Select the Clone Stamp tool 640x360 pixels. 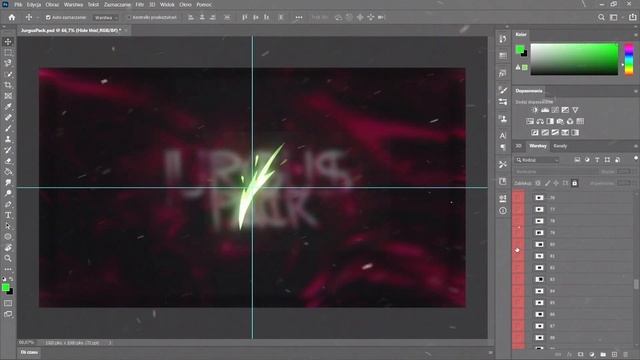(x=8, y=139)
